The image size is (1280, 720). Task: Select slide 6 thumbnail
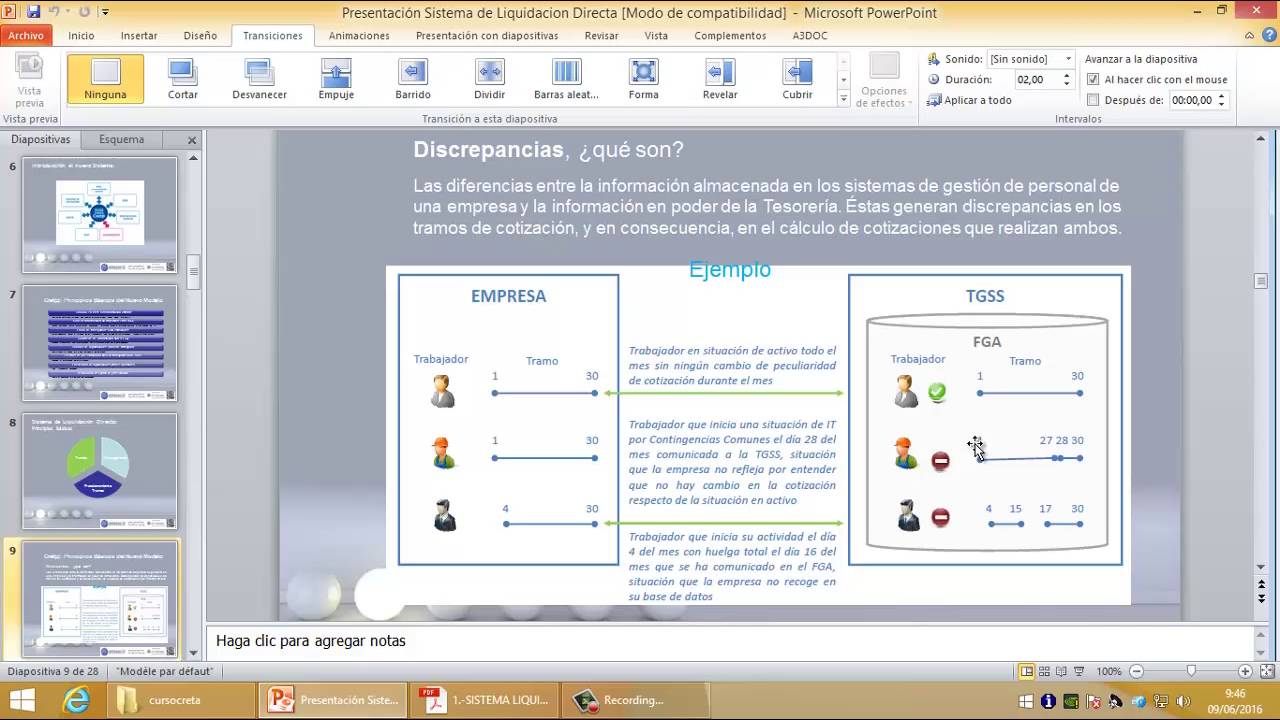point(99,214)
